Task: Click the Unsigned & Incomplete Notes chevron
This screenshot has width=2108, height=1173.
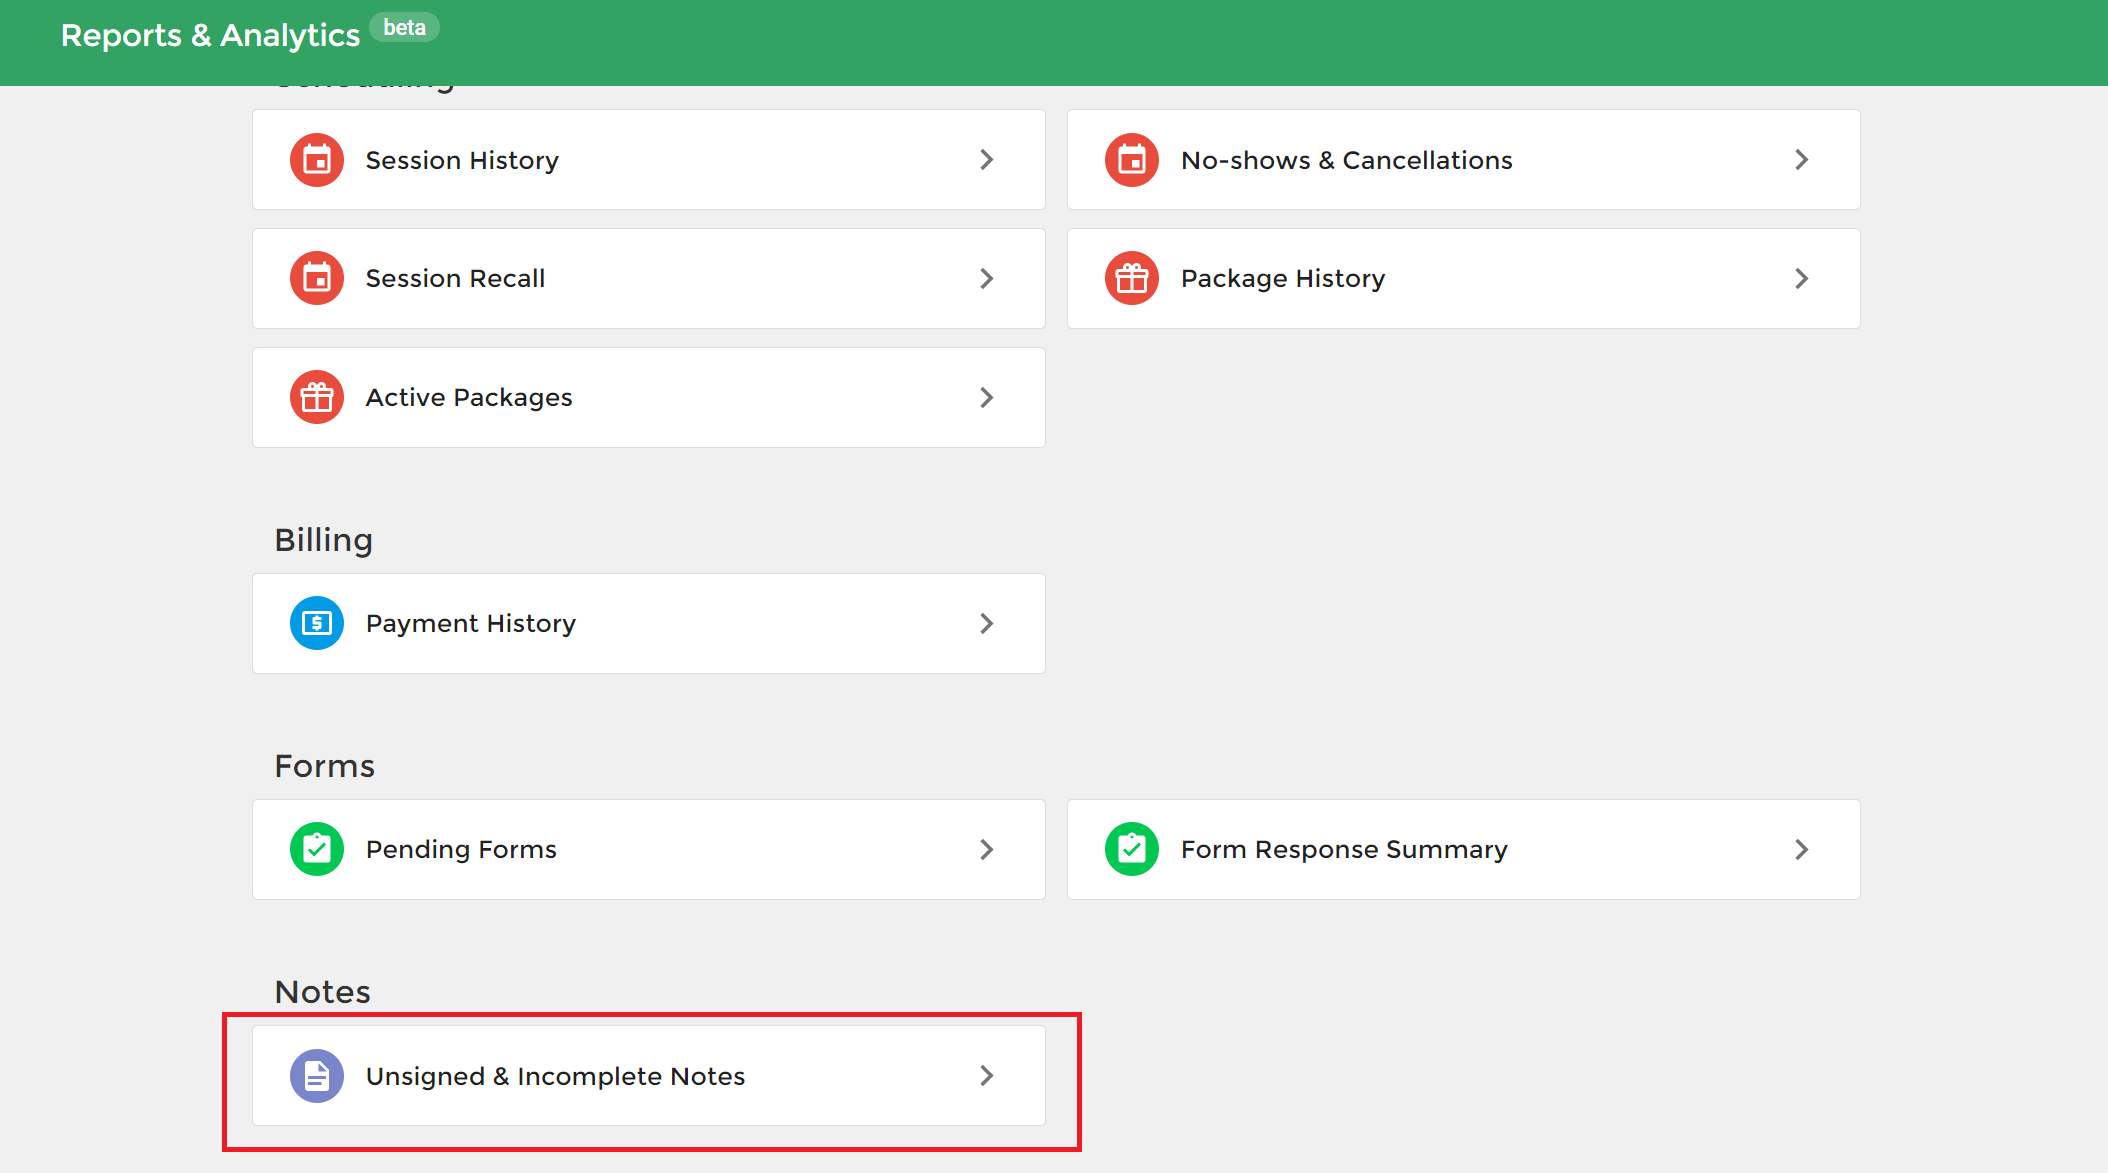Action: point(987,1076)
